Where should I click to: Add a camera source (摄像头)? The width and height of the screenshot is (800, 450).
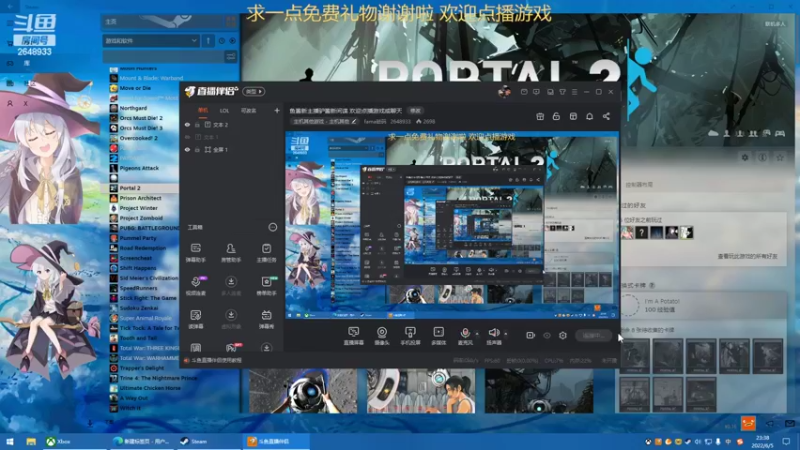pos(382,336)
